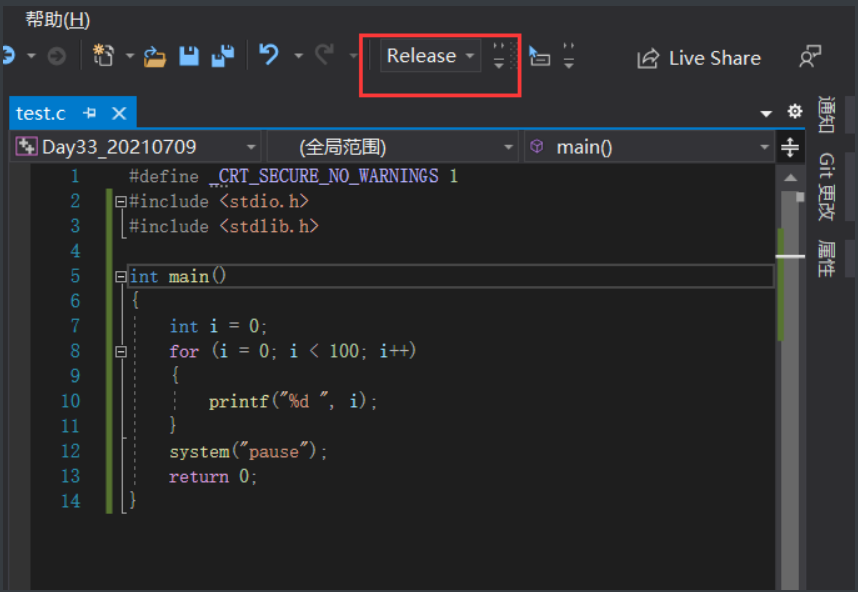Open the navigate backward history dropdown
The height and width of the screenshot is (592, 858).
pyautogui.click(x=31, y=56)
